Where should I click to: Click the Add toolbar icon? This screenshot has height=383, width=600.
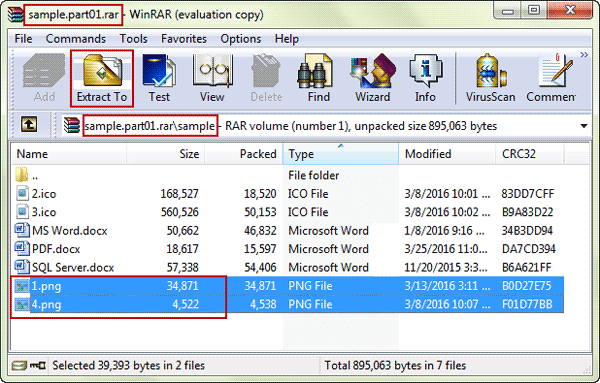coord(44,78)
